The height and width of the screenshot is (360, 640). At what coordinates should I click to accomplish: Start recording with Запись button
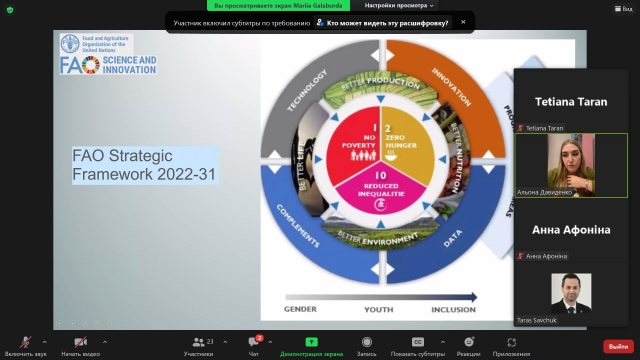coord(367,346)
